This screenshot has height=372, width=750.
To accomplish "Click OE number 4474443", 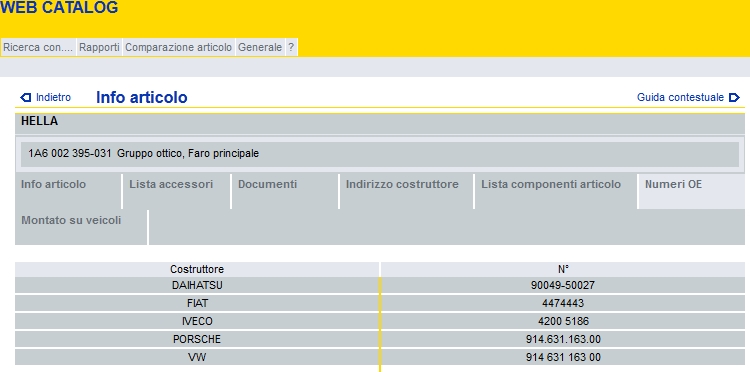I will pyautogui.click(x=563, y=303).
